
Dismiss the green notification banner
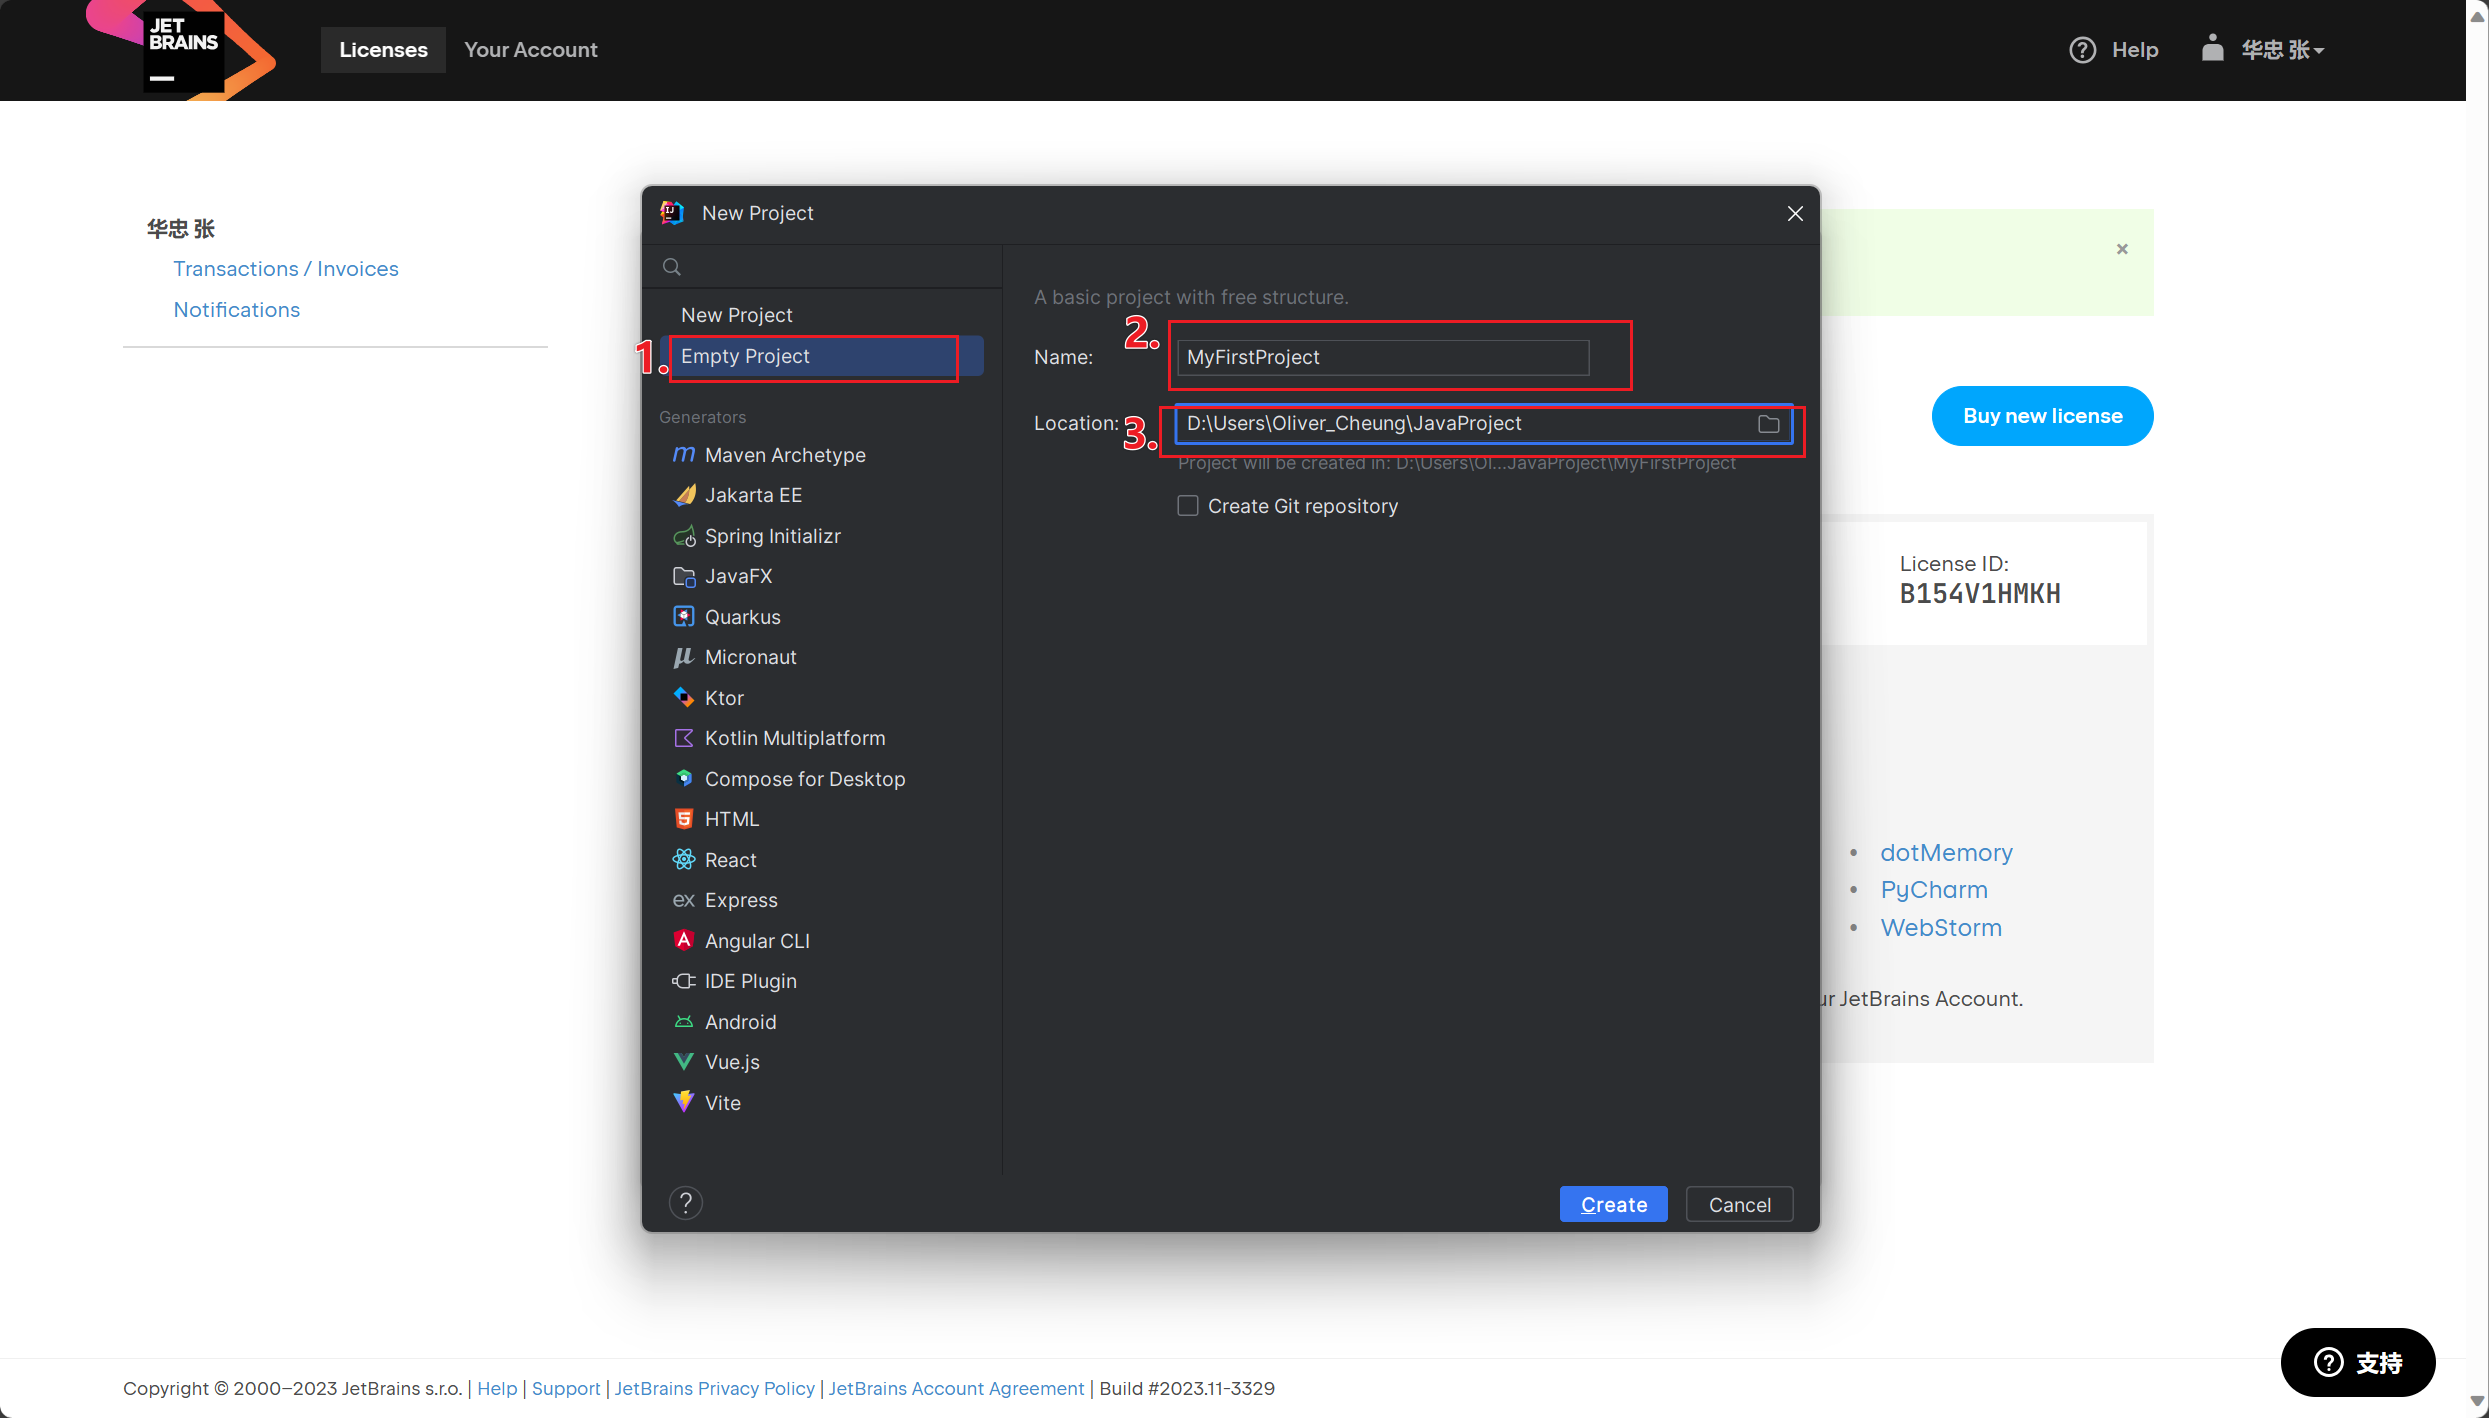(2122, 249)
